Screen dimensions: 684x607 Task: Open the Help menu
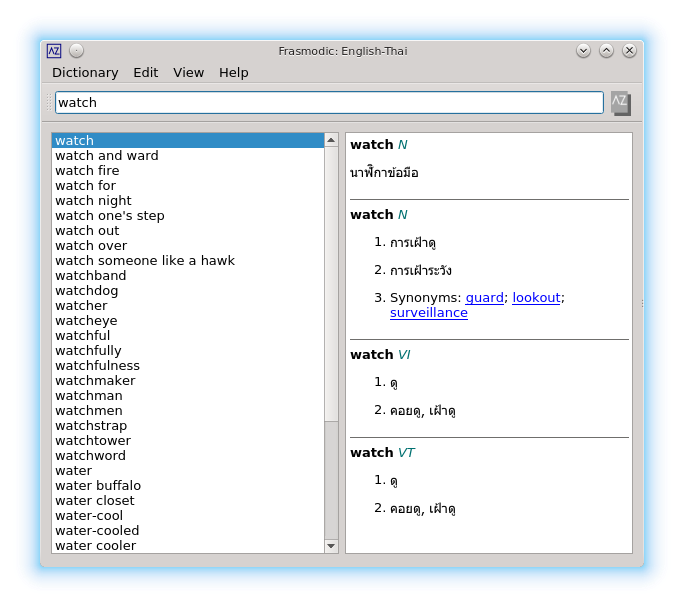point(233,73)
